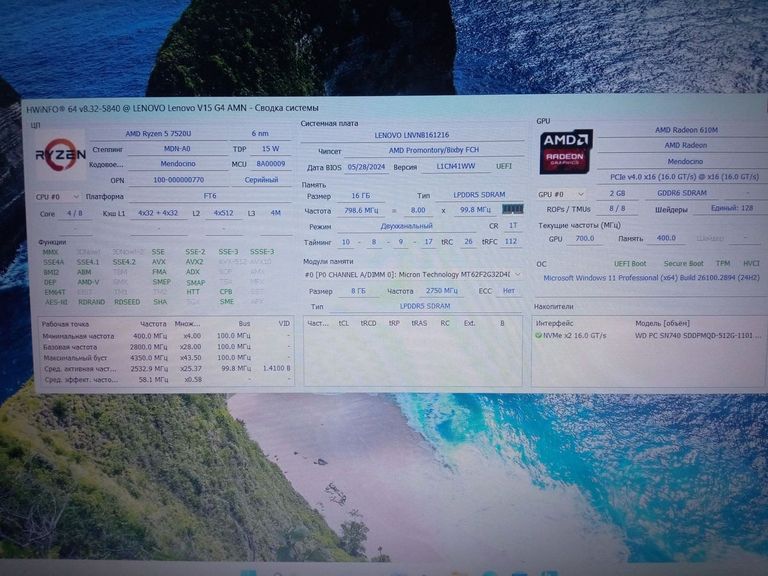
Task: Open the CPU #0 selector dropdown
Action: pos(58,197)
